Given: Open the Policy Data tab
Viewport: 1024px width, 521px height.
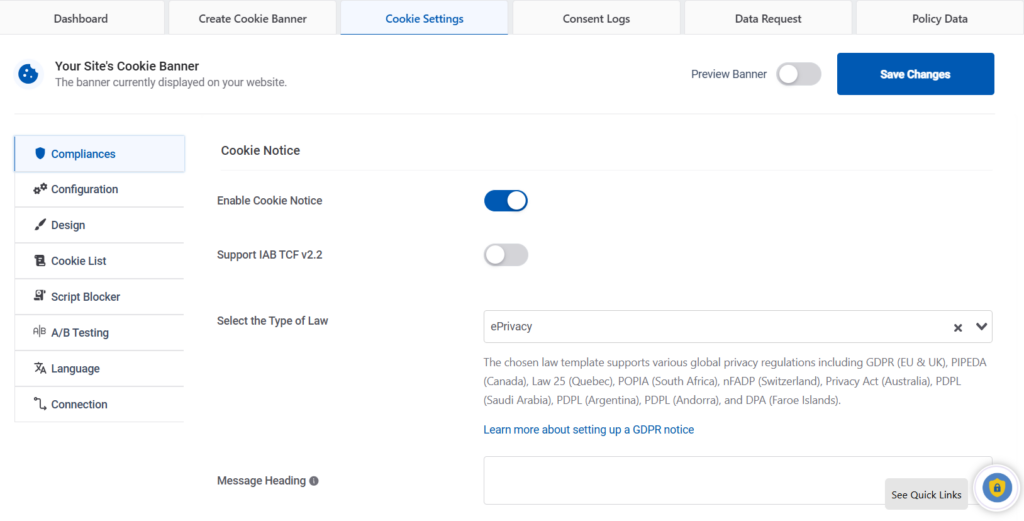Looking at the screenshot, I should 940,18.
